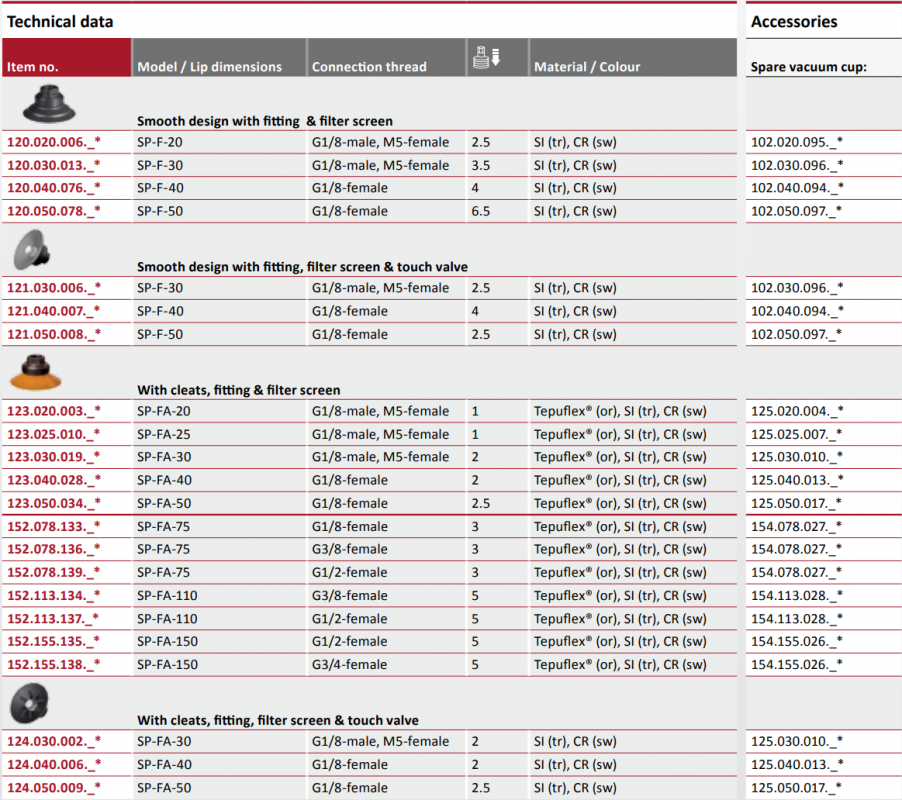Select item number 152.113.134._*
Image resolution: width=902 pixels, height=800 pixels.
tap(53, 595)
